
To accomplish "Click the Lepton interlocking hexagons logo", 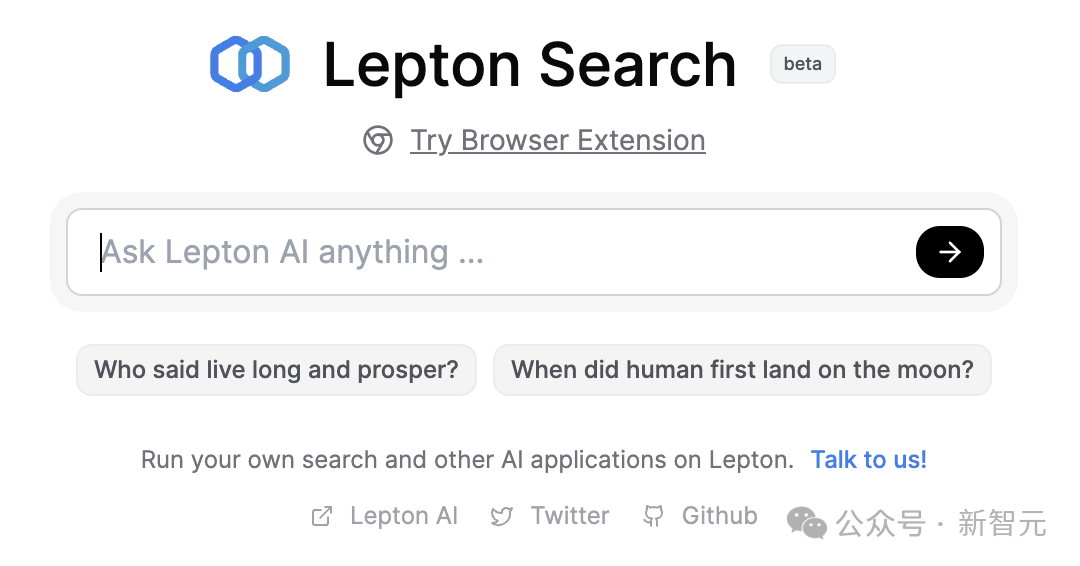I will tap(249, 64).
